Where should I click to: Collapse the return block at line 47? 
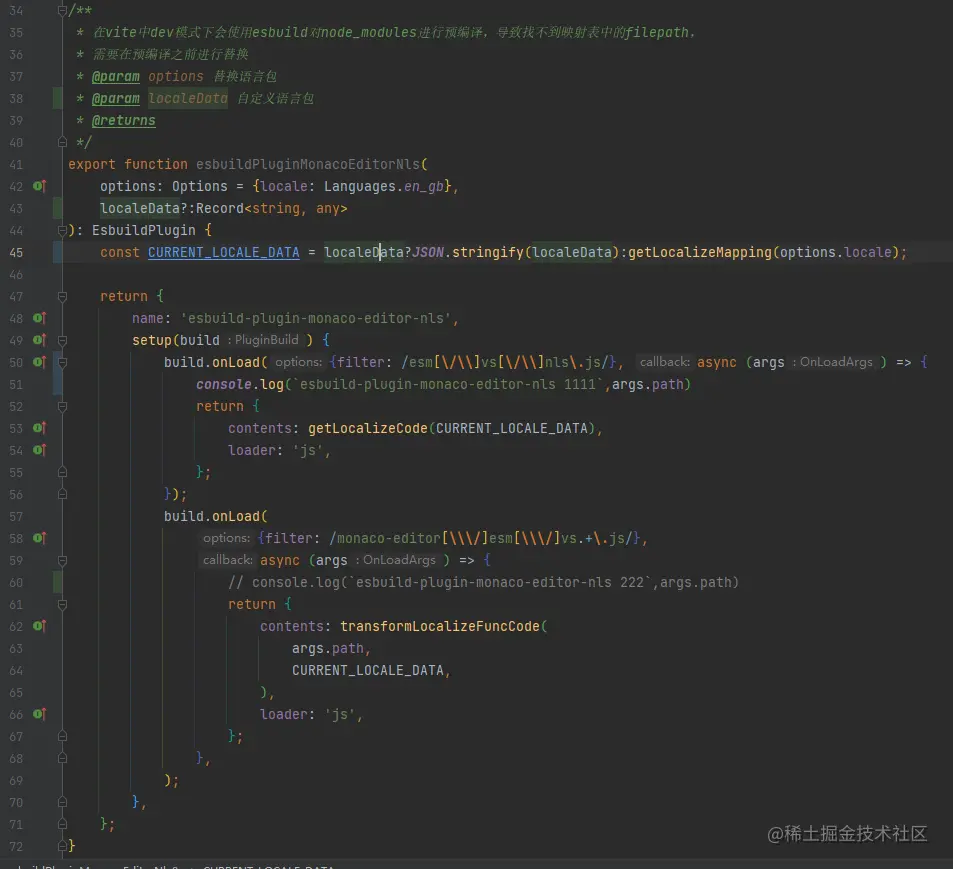[x=62, y=297]
